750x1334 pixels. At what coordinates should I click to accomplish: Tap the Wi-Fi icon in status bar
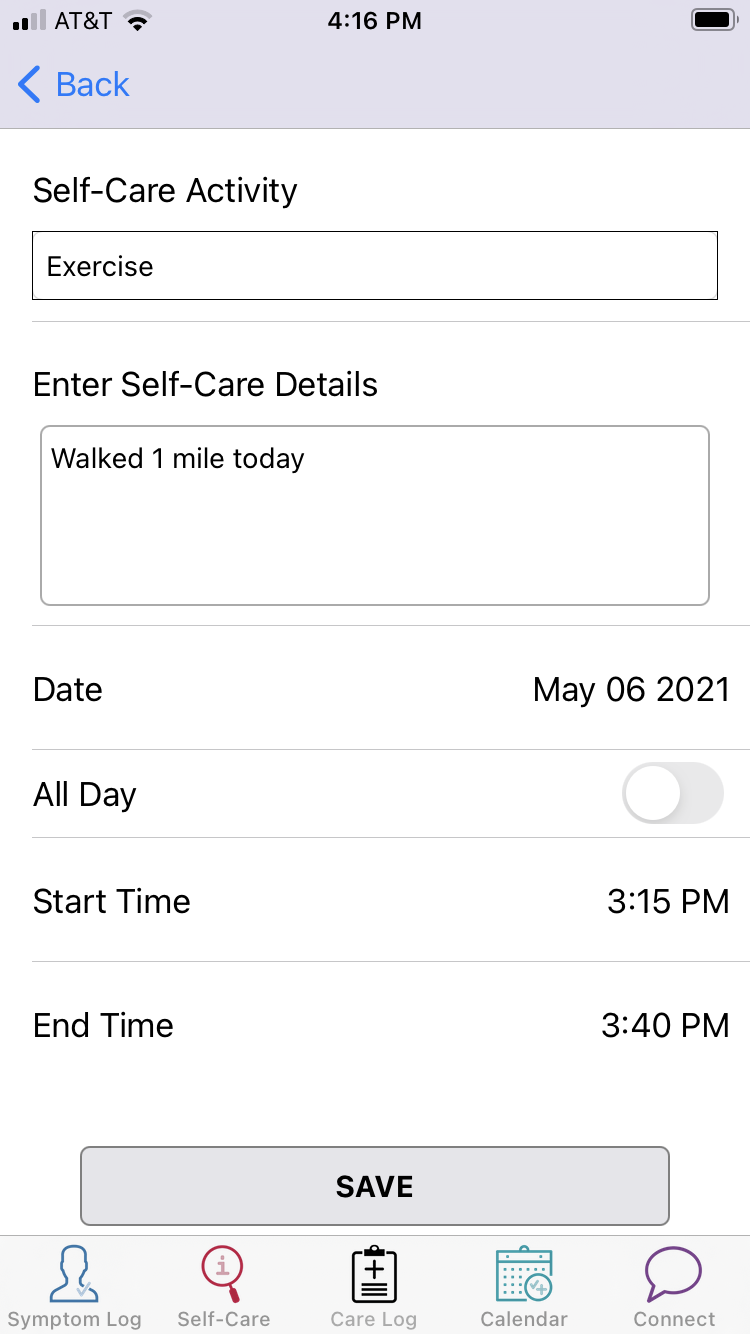(137, 21)
